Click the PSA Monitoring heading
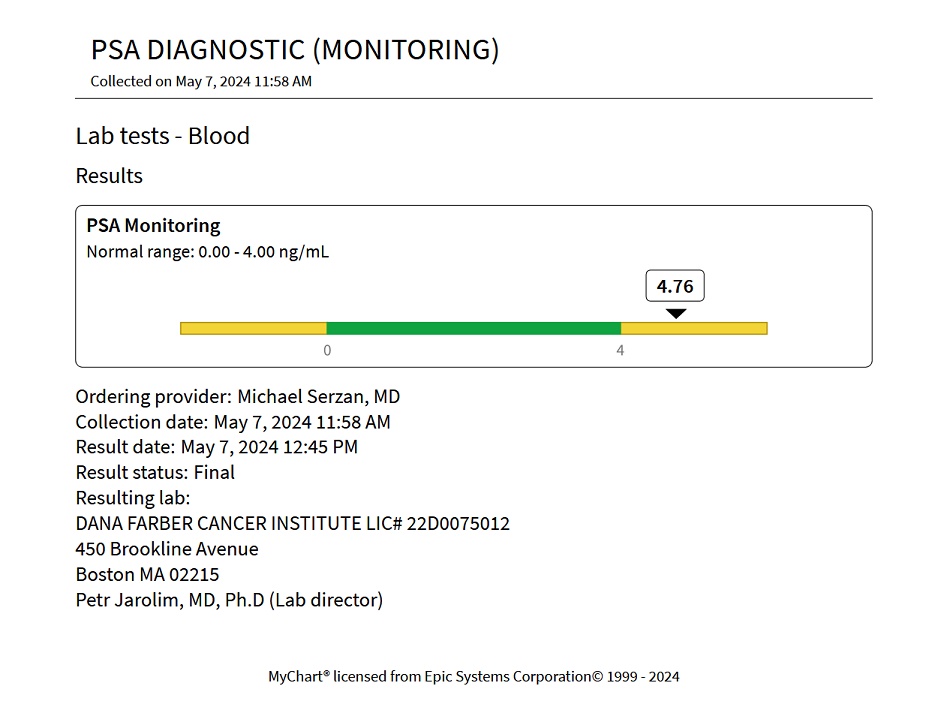The image size is (950, 701). (153, 226)
